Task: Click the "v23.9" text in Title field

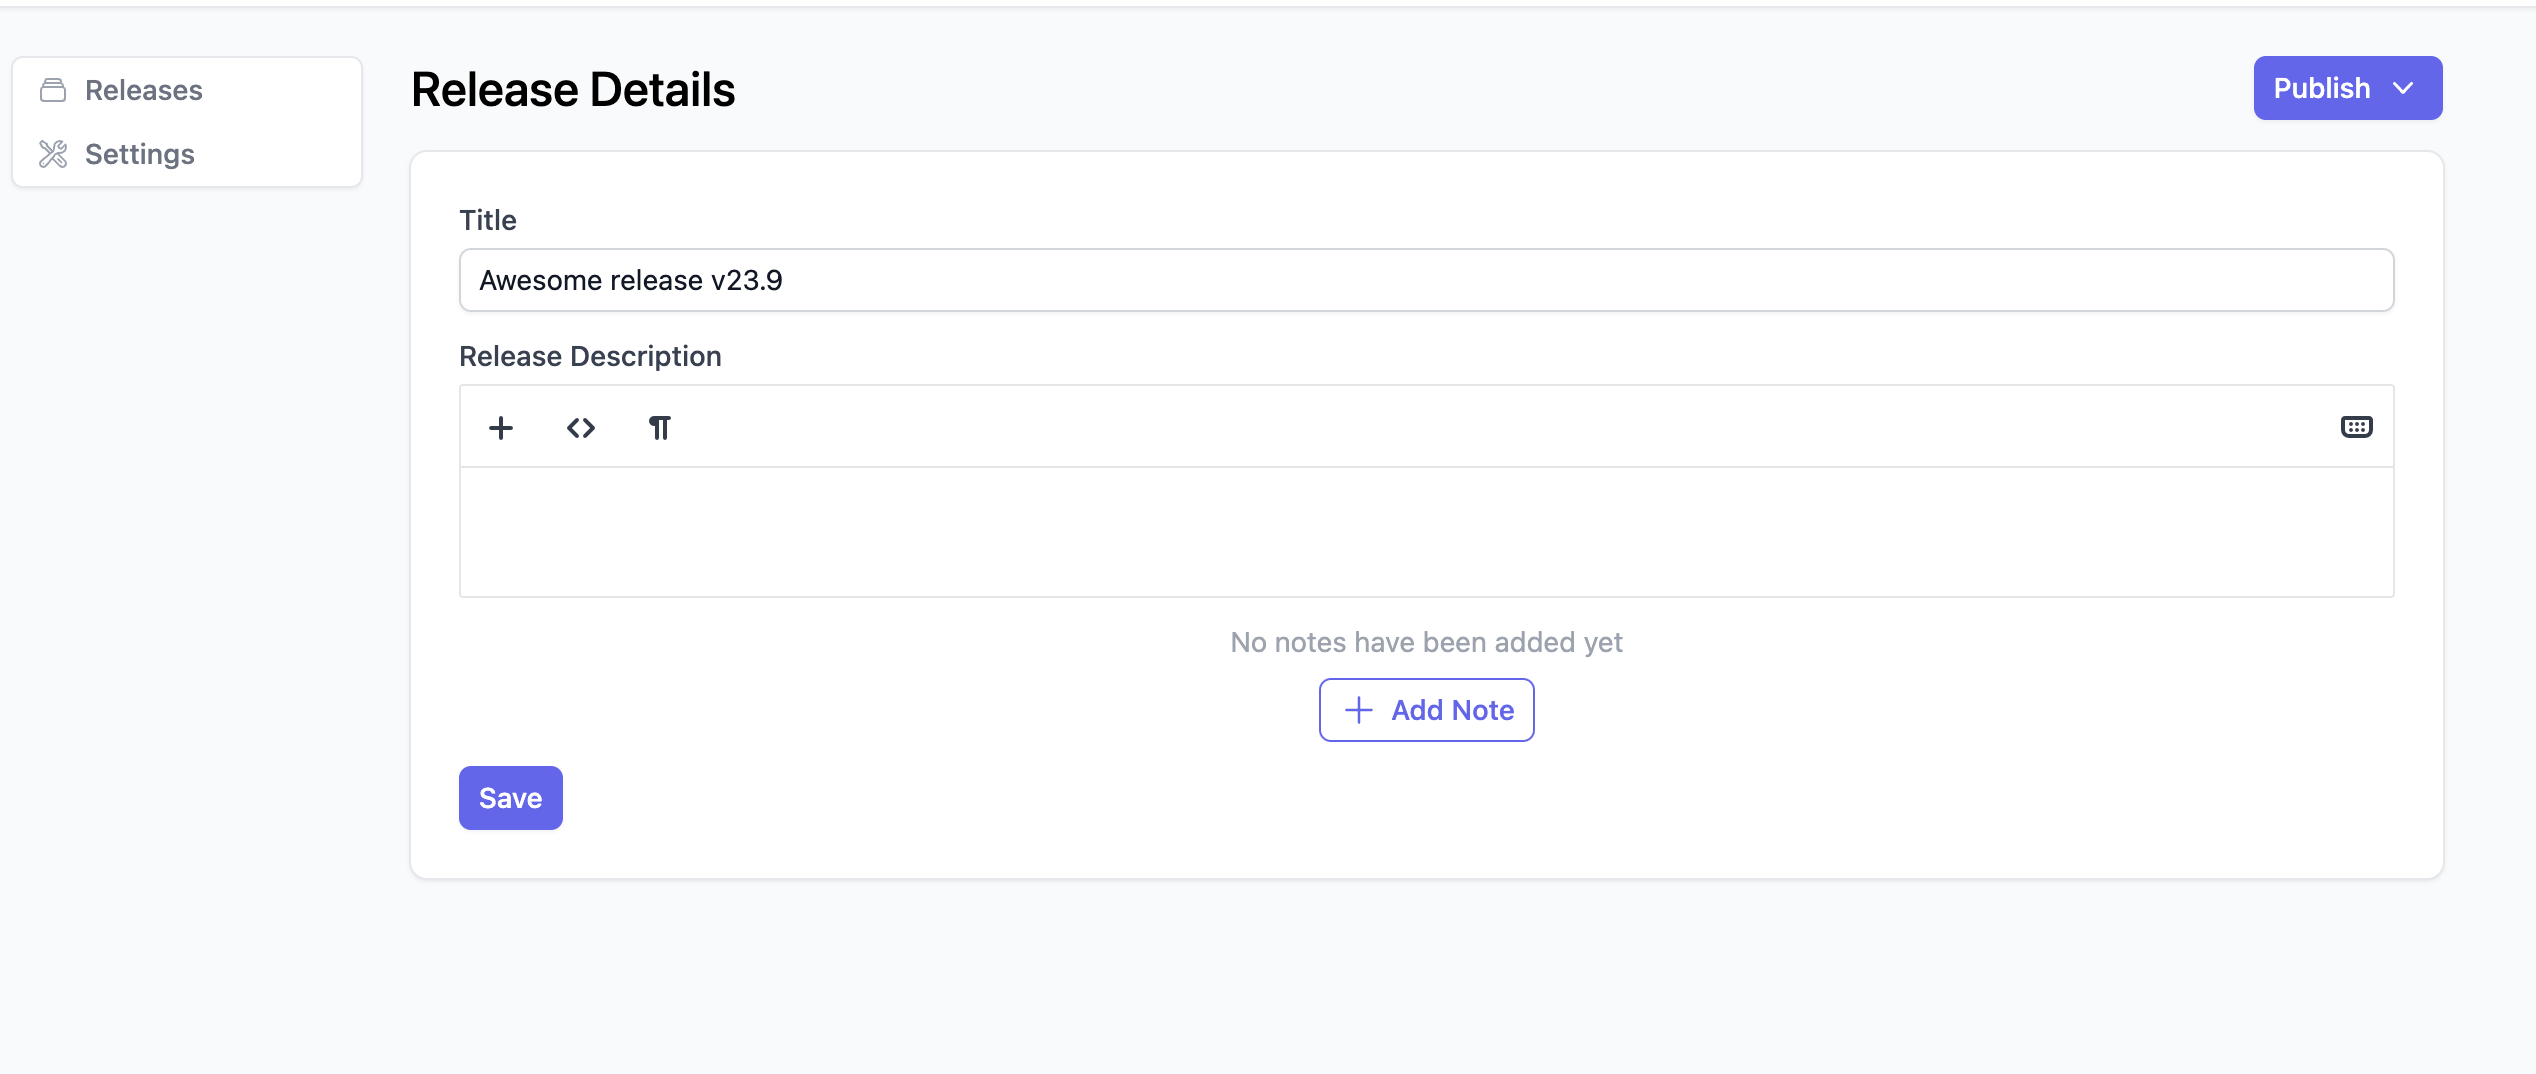Action: click(746, 280)
